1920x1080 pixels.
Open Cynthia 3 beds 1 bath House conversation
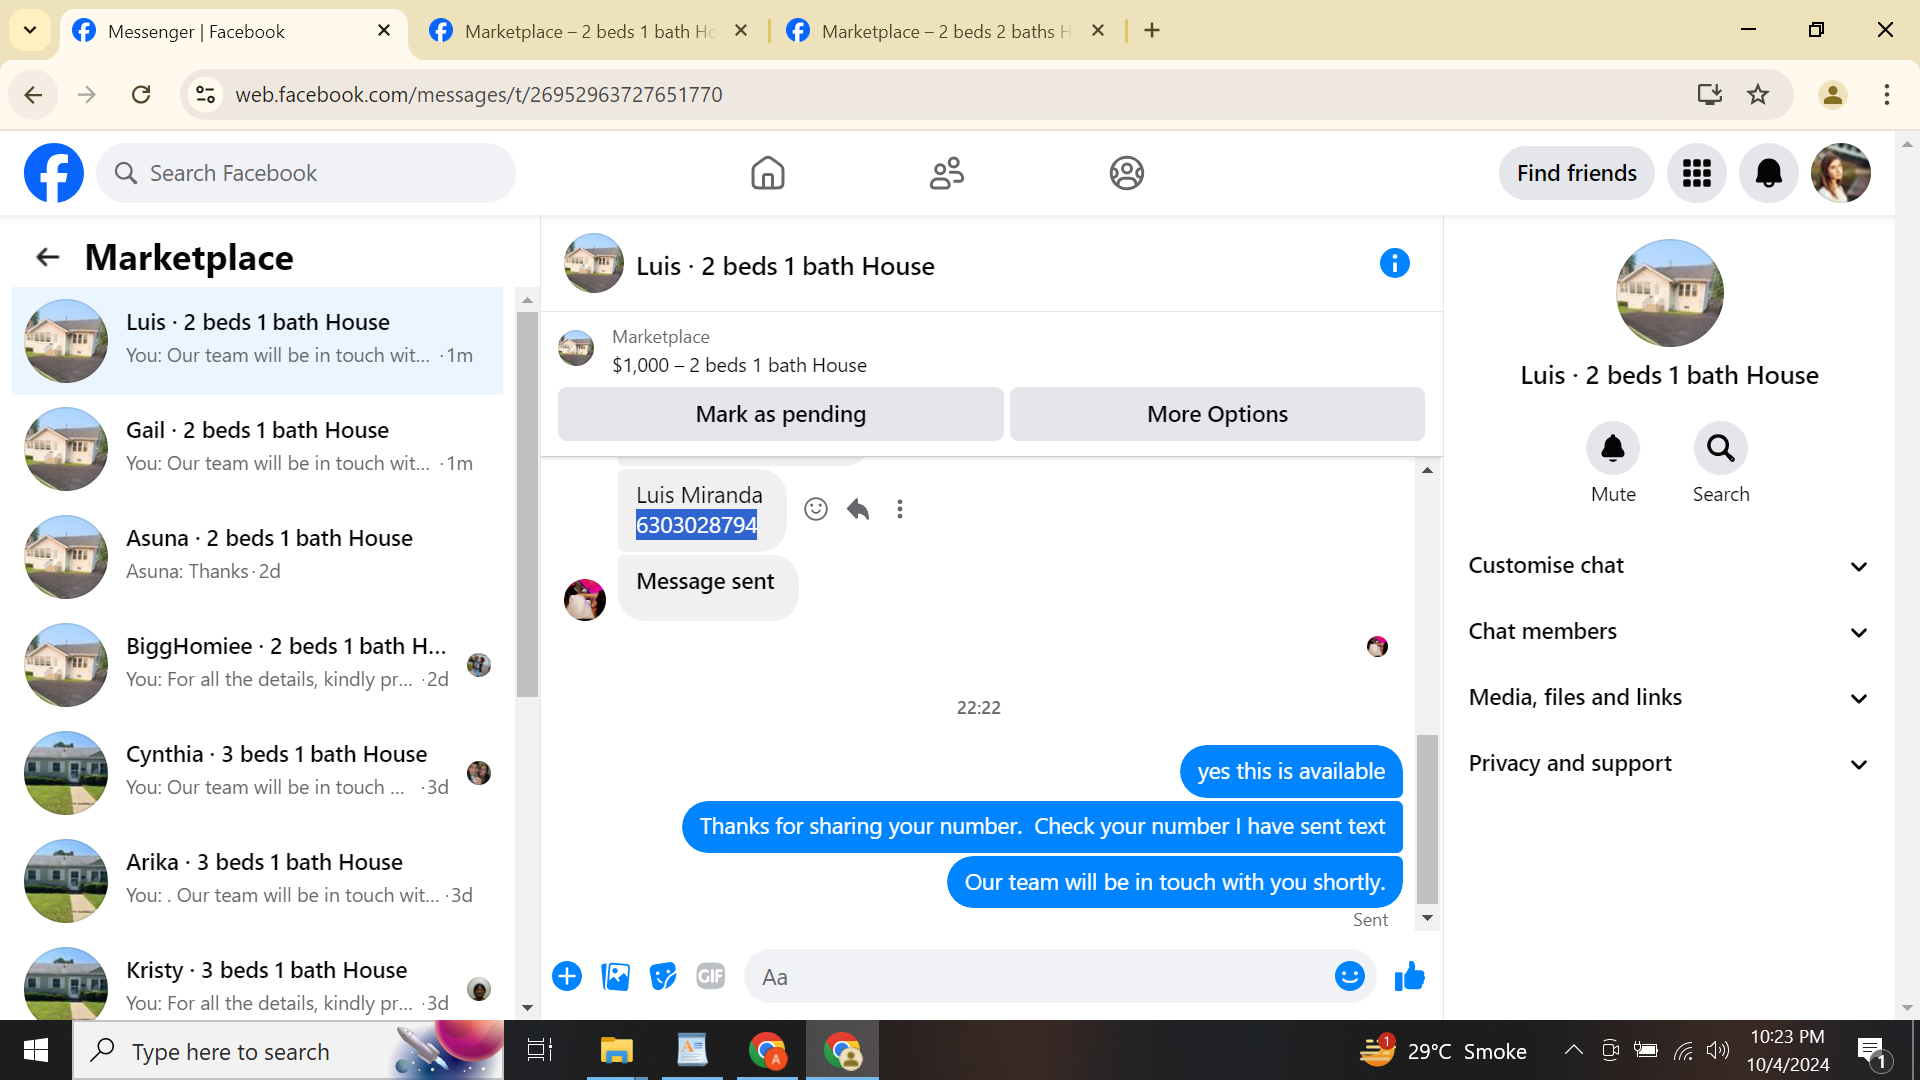(x=257, y=773)
